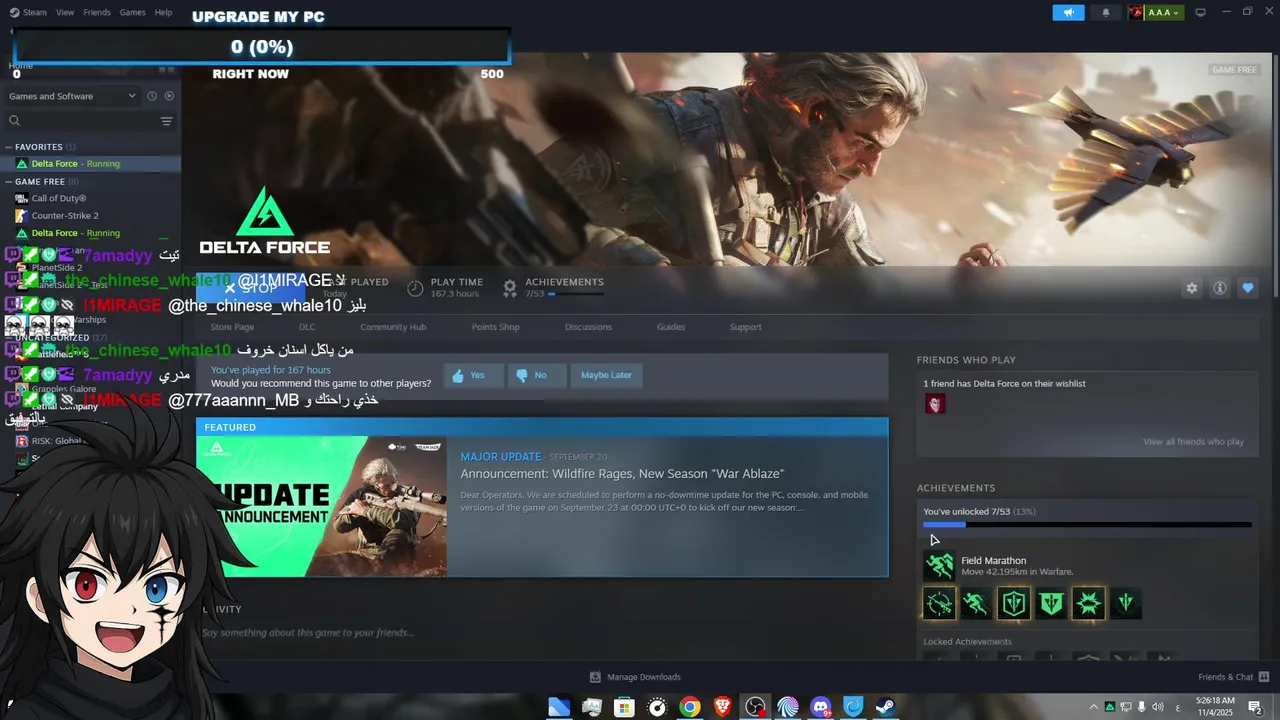Open the Guides tab
Viewport: 1280px width, 720px height.
coord(671,327)
